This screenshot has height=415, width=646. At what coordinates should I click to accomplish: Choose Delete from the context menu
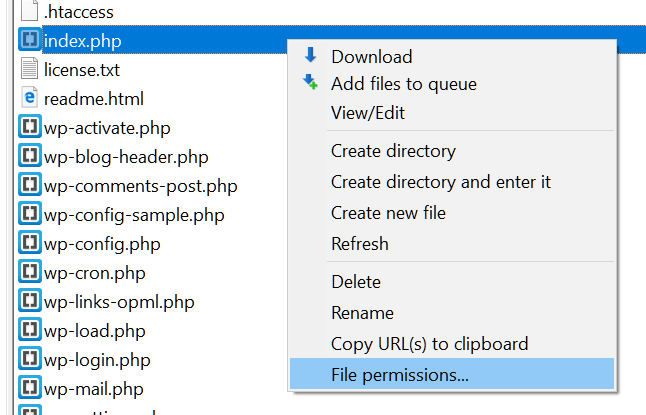point(356,282)
